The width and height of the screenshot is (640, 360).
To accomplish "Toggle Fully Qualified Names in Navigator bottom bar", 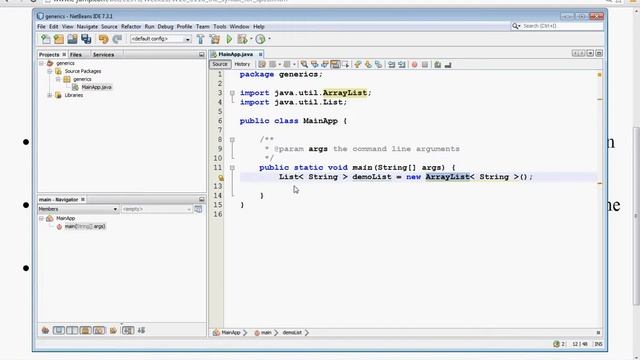I will 113,330.
